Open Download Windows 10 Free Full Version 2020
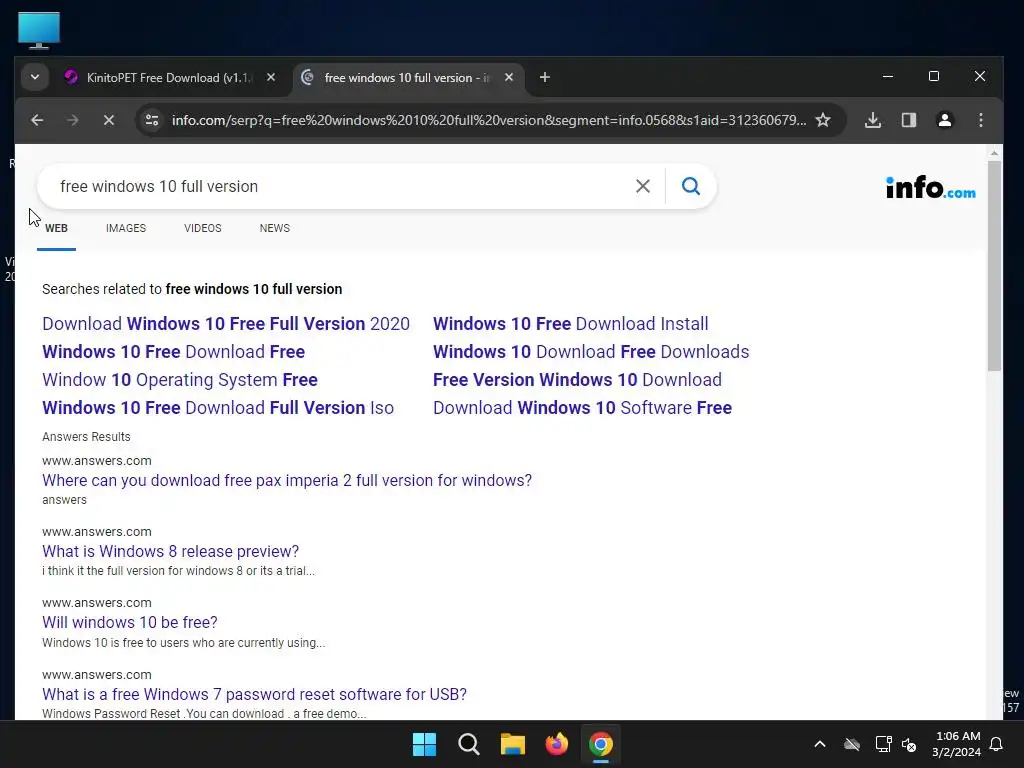This screenshot has height=768, width=1024. coord(226,324)
